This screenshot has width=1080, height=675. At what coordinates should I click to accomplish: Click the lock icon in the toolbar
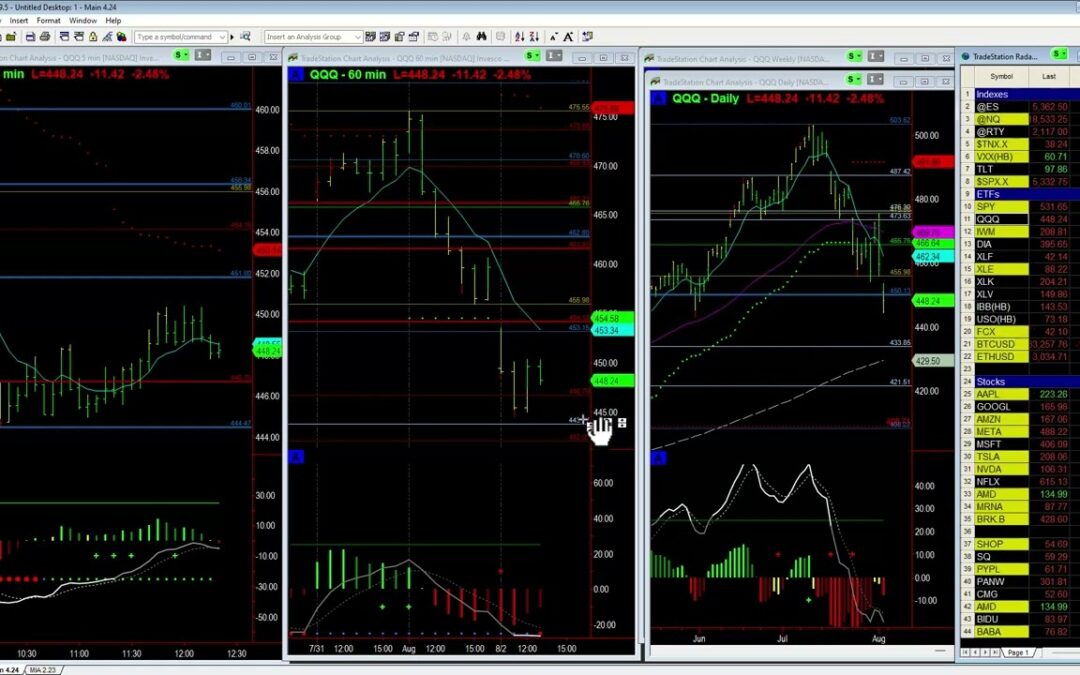[93, 37]
